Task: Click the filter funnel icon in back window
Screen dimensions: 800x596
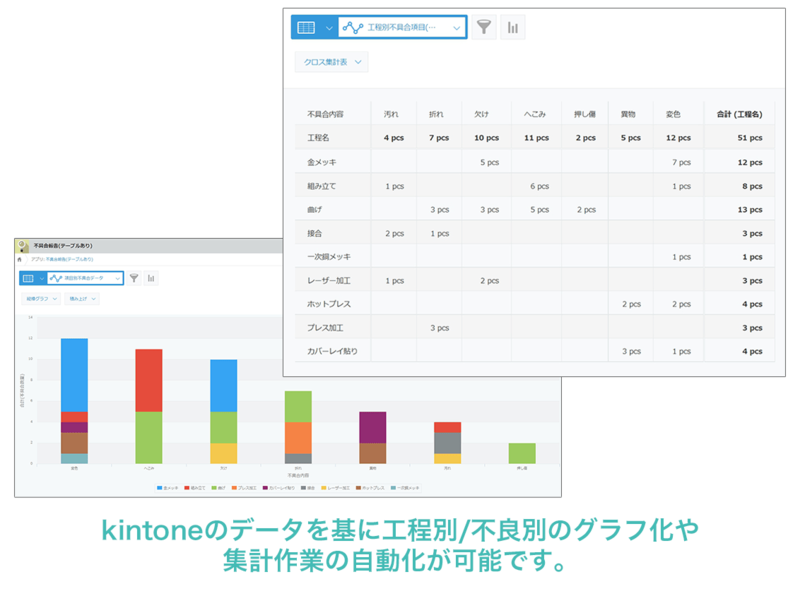Action: (134, 278)
